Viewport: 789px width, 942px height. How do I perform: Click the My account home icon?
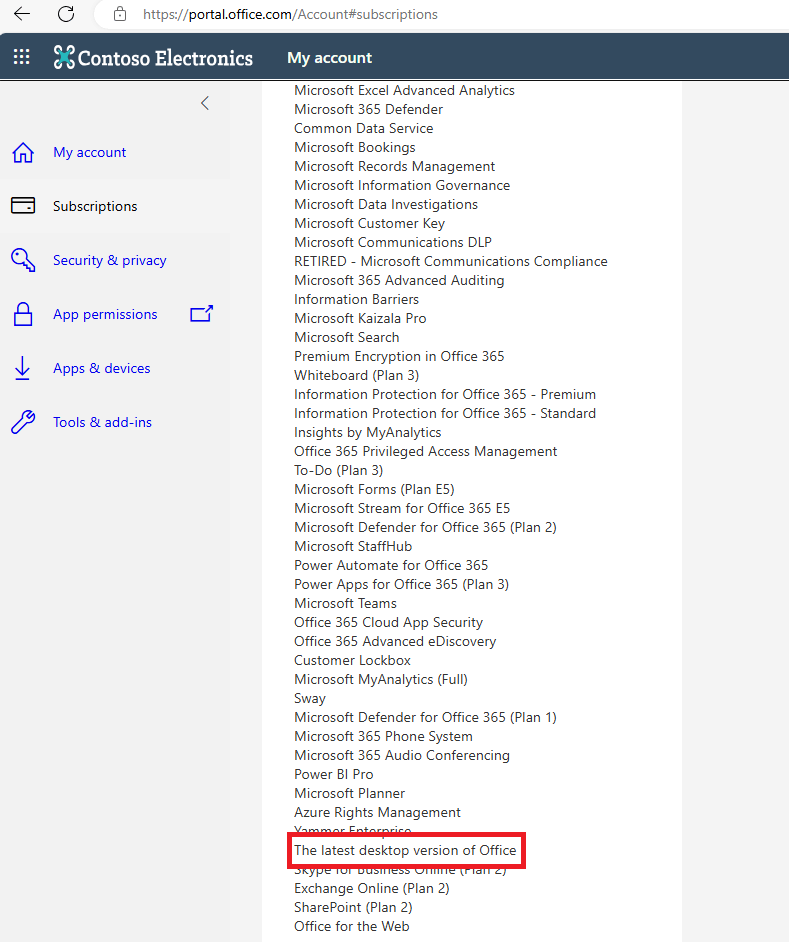23,153
